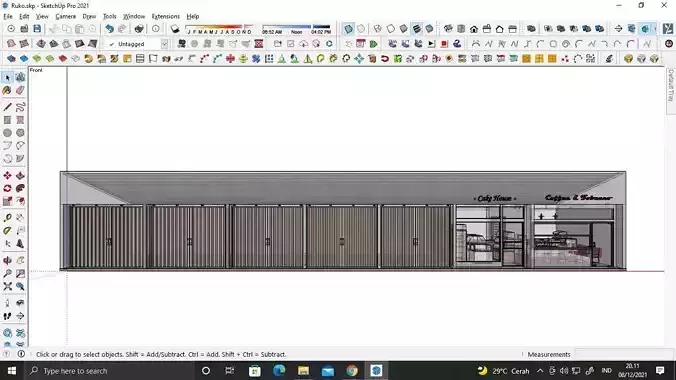Select the Zoom magnifier tool
Image resolution: width=676 pixels, height=380 pixels.
coord(7,273)
